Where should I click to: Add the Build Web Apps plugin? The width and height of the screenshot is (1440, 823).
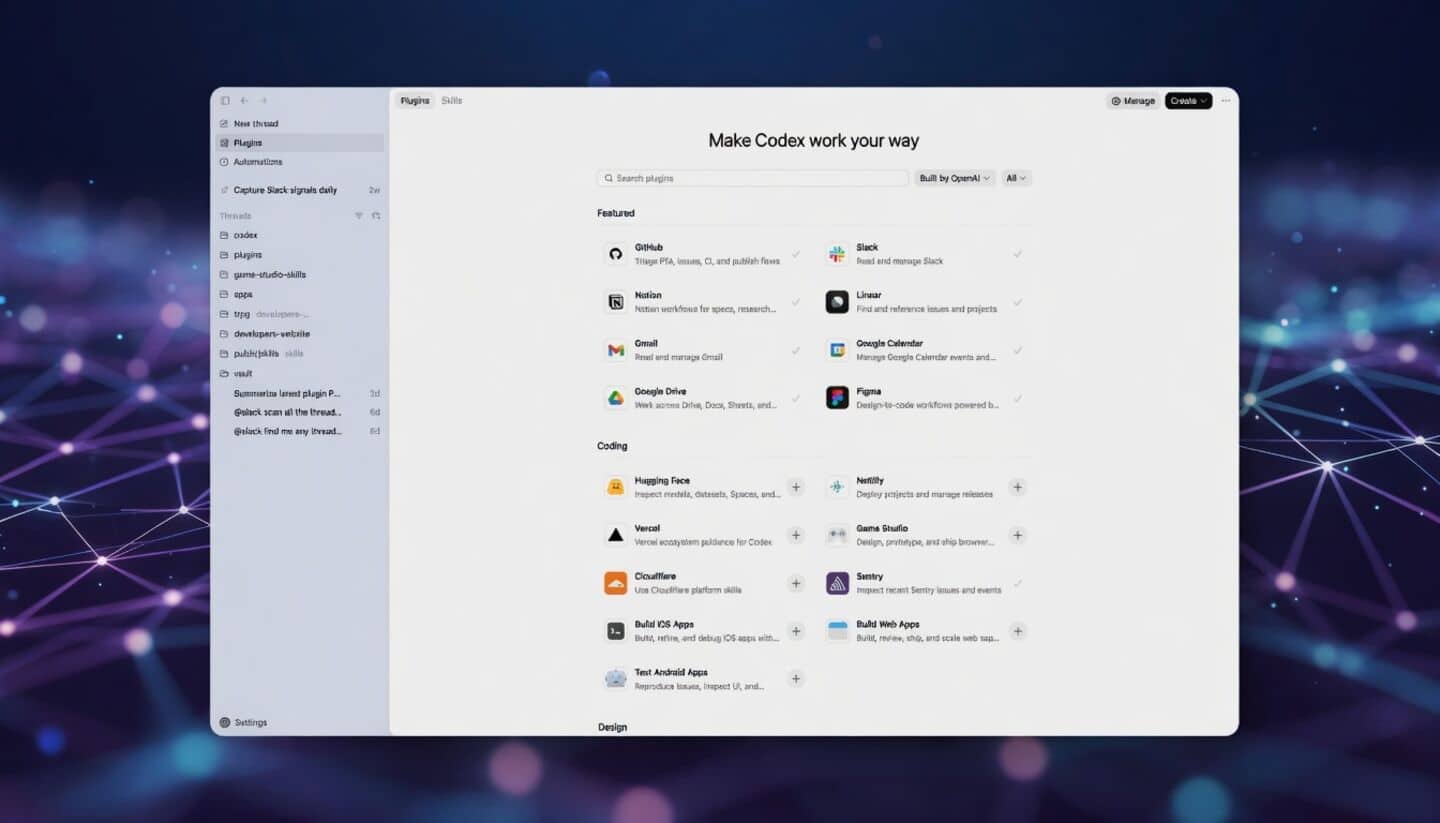pos(1017,631)
